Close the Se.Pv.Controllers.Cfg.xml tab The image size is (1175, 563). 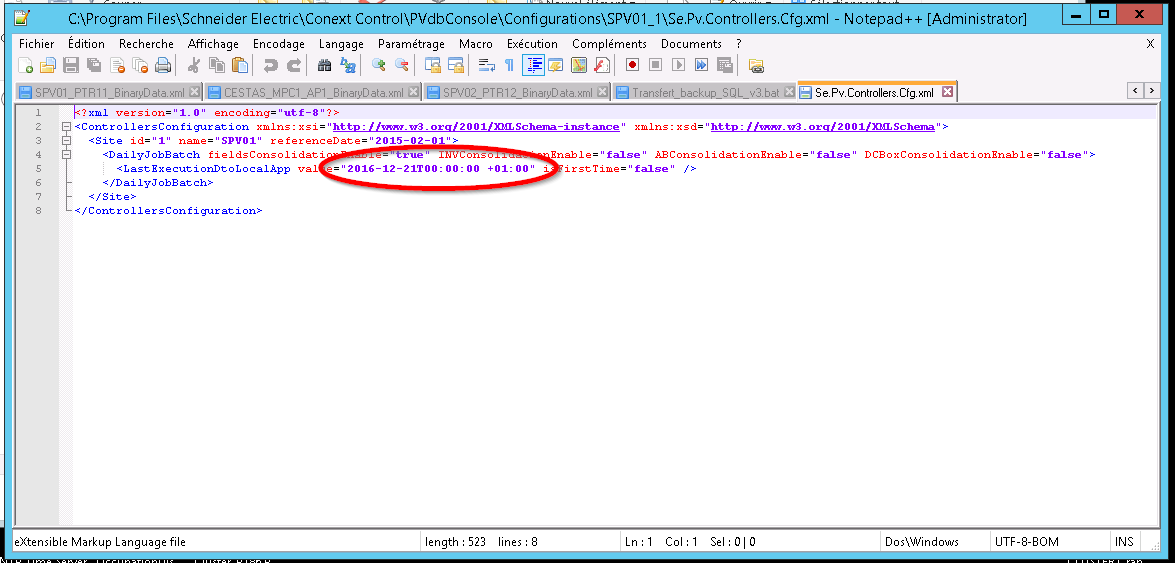point(947,92)
